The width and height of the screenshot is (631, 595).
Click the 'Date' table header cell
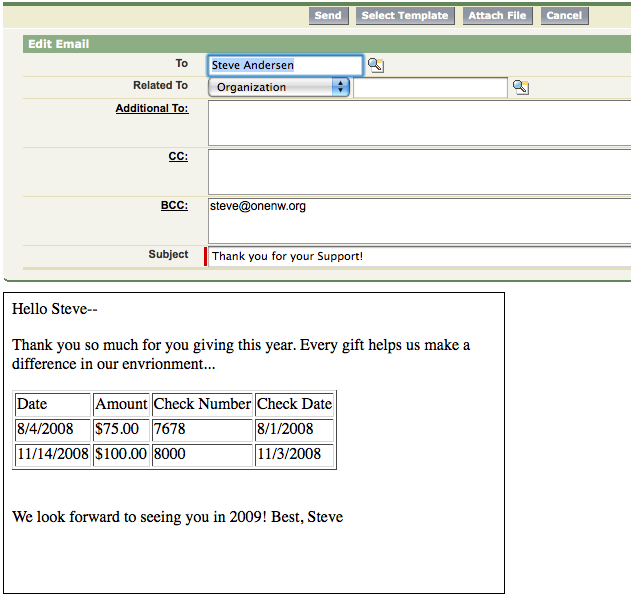(53, 404)
